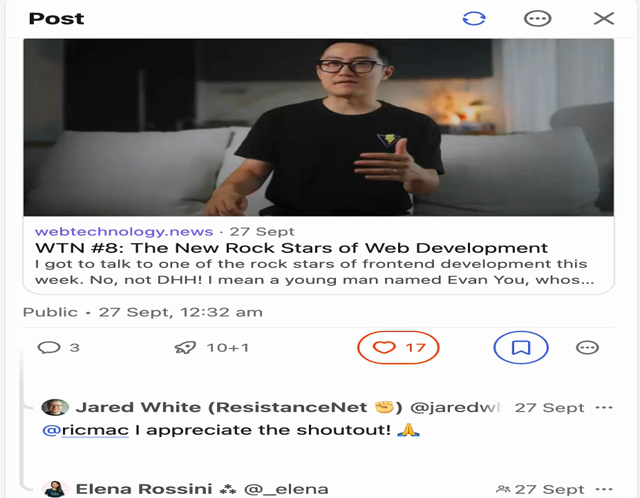Open Jared White's profile name
Viewport: 640px width, 498px height.
point(239,407)
